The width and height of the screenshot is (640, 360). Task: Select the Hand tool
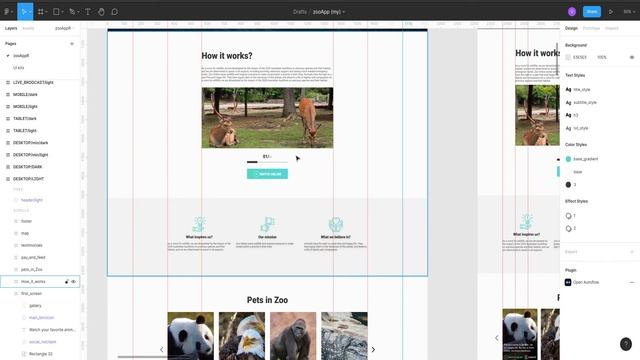pyautogui.click(x=101, y=12)
